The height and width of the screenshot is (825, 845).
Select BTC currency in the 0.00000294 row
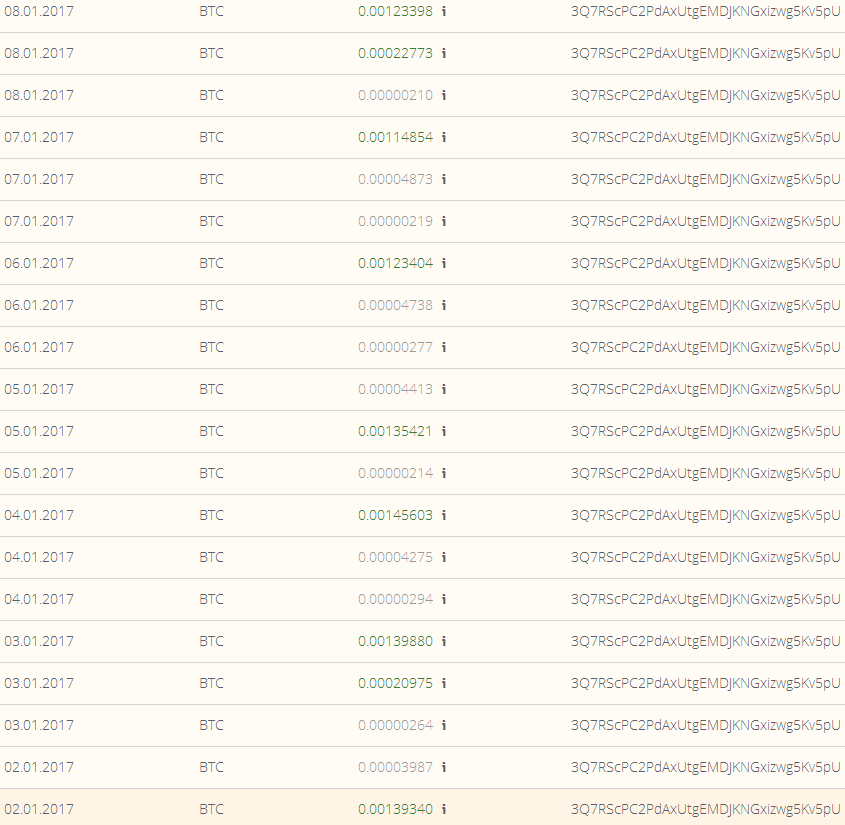pyautogui.click(x=211, y=600)
